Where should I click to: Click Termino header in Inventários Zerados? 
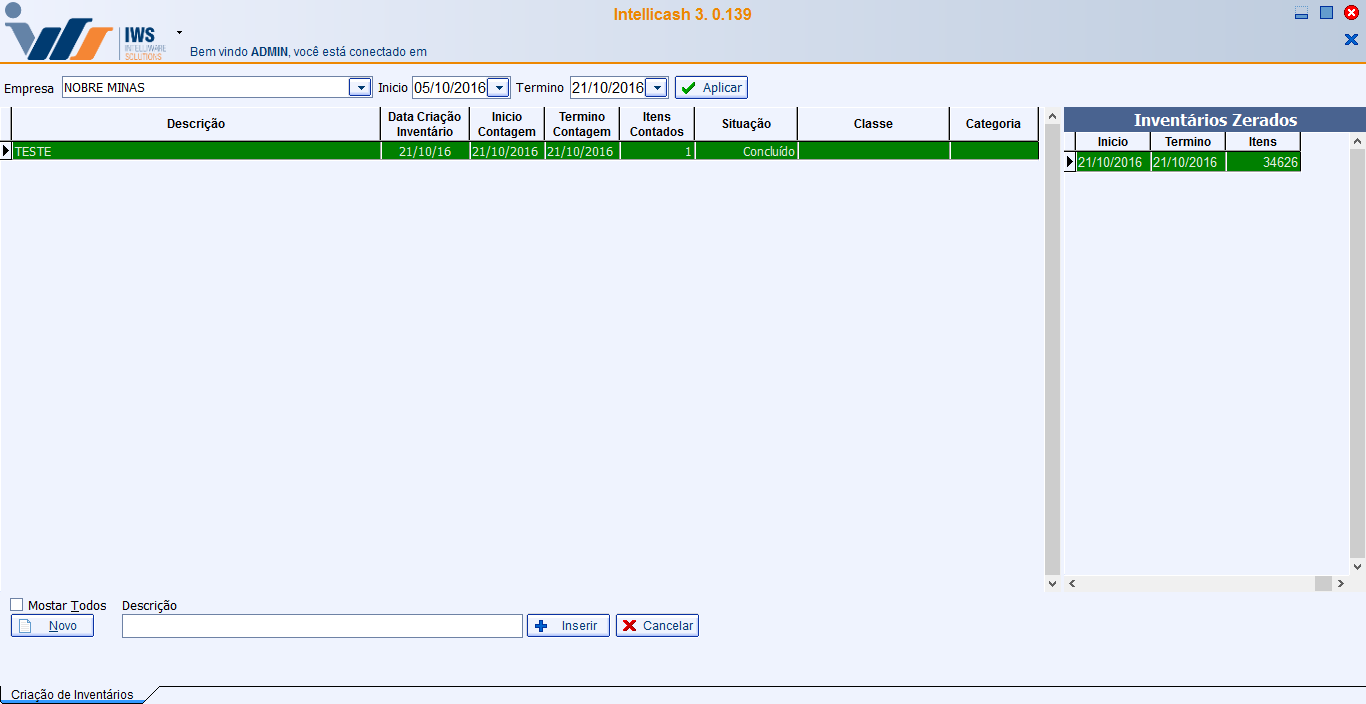click(x=1188, y=142)
